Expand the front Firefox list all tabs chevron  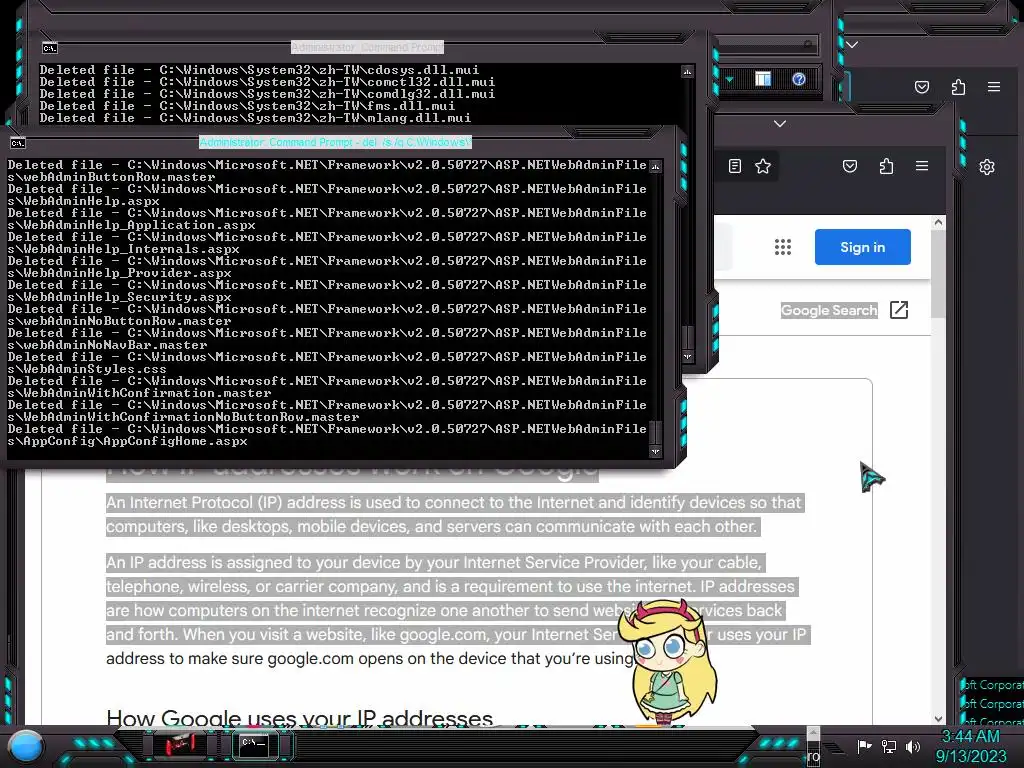780,123
